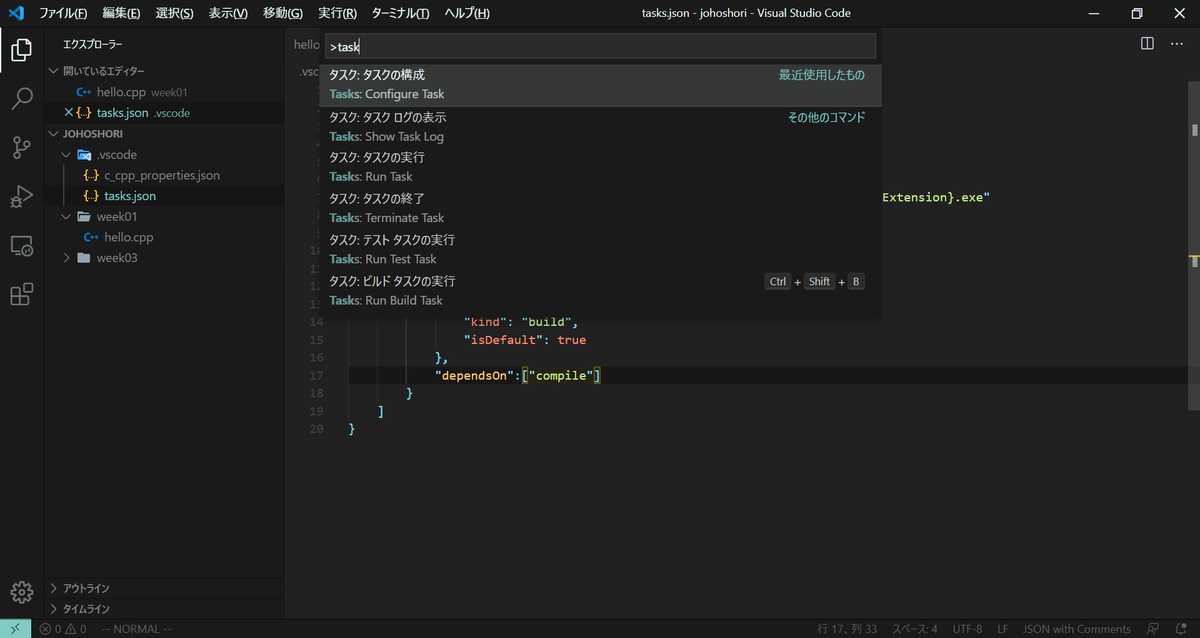Open the ターミナル(T) menu
1200x638 pixels.
pyautogui.click(x=400, y=13)
